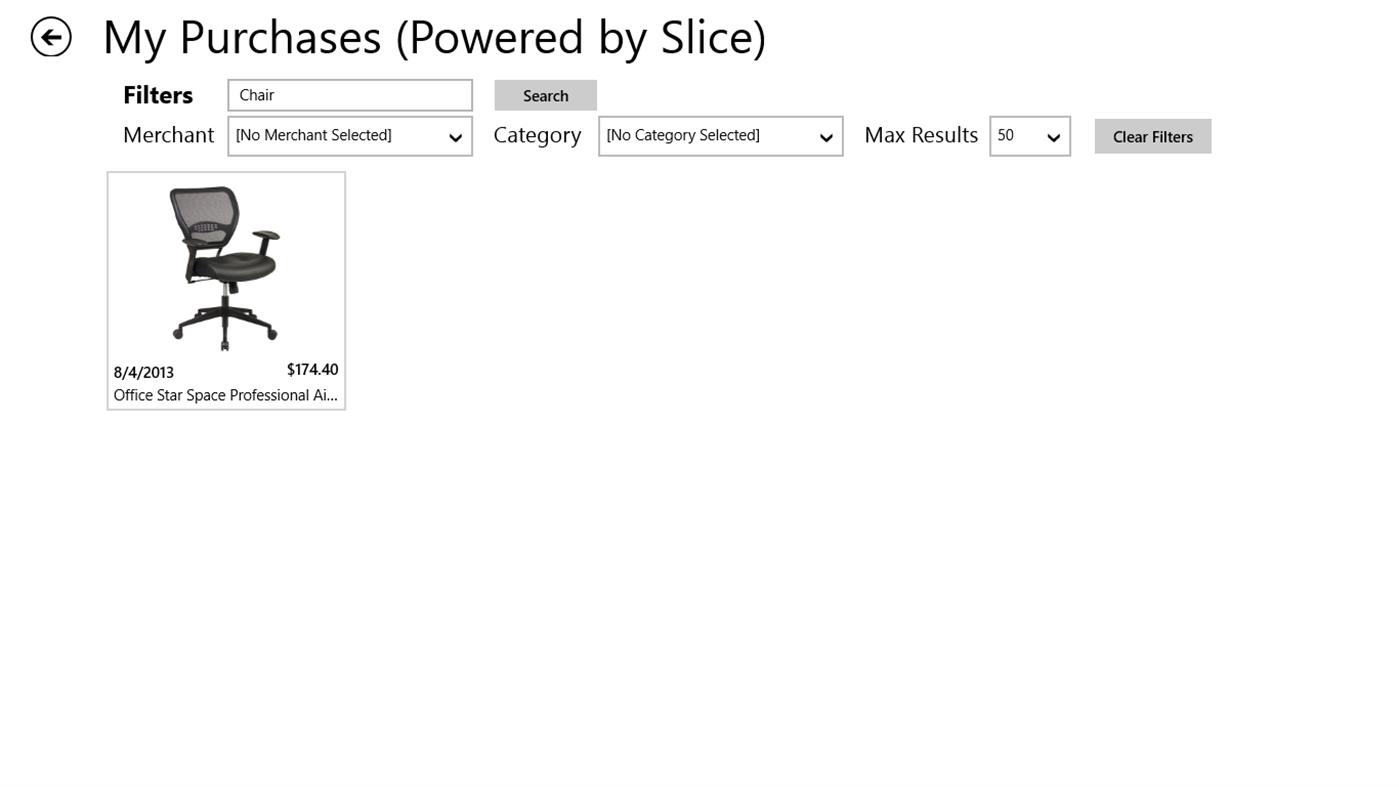
Task: Select the Chair filter text field
Action: (x=349, y=94)
